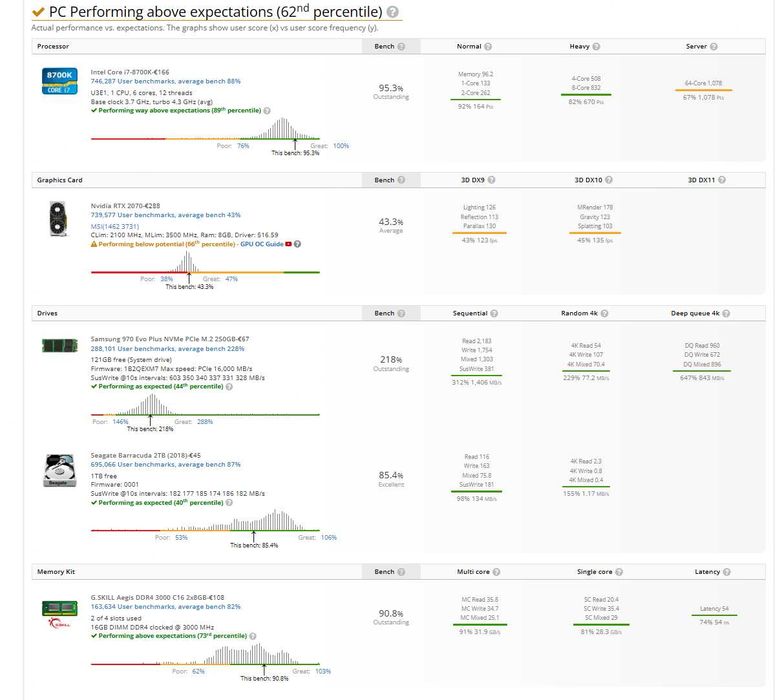
Task: Open Seagate Barracuda 2TB product link
Action: 146,456
